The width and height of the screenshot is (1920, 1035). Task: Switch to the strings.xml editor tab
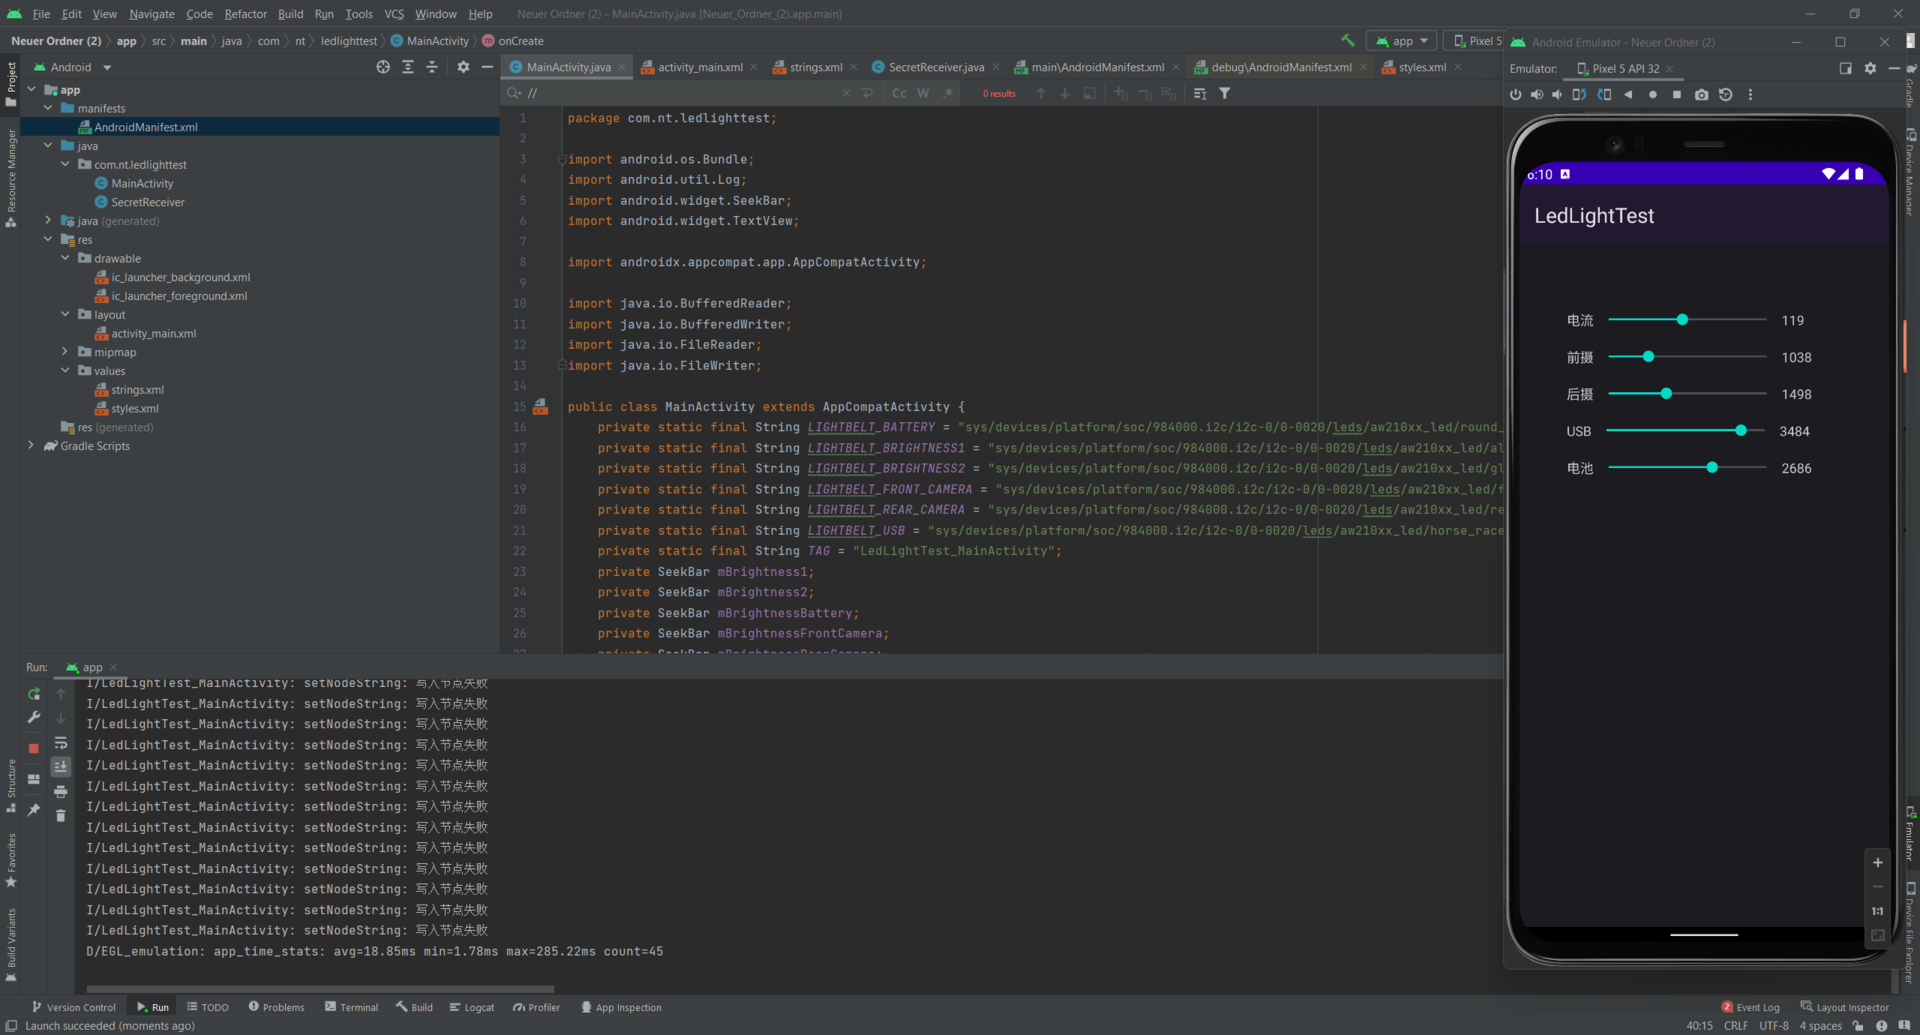(815, 67)
